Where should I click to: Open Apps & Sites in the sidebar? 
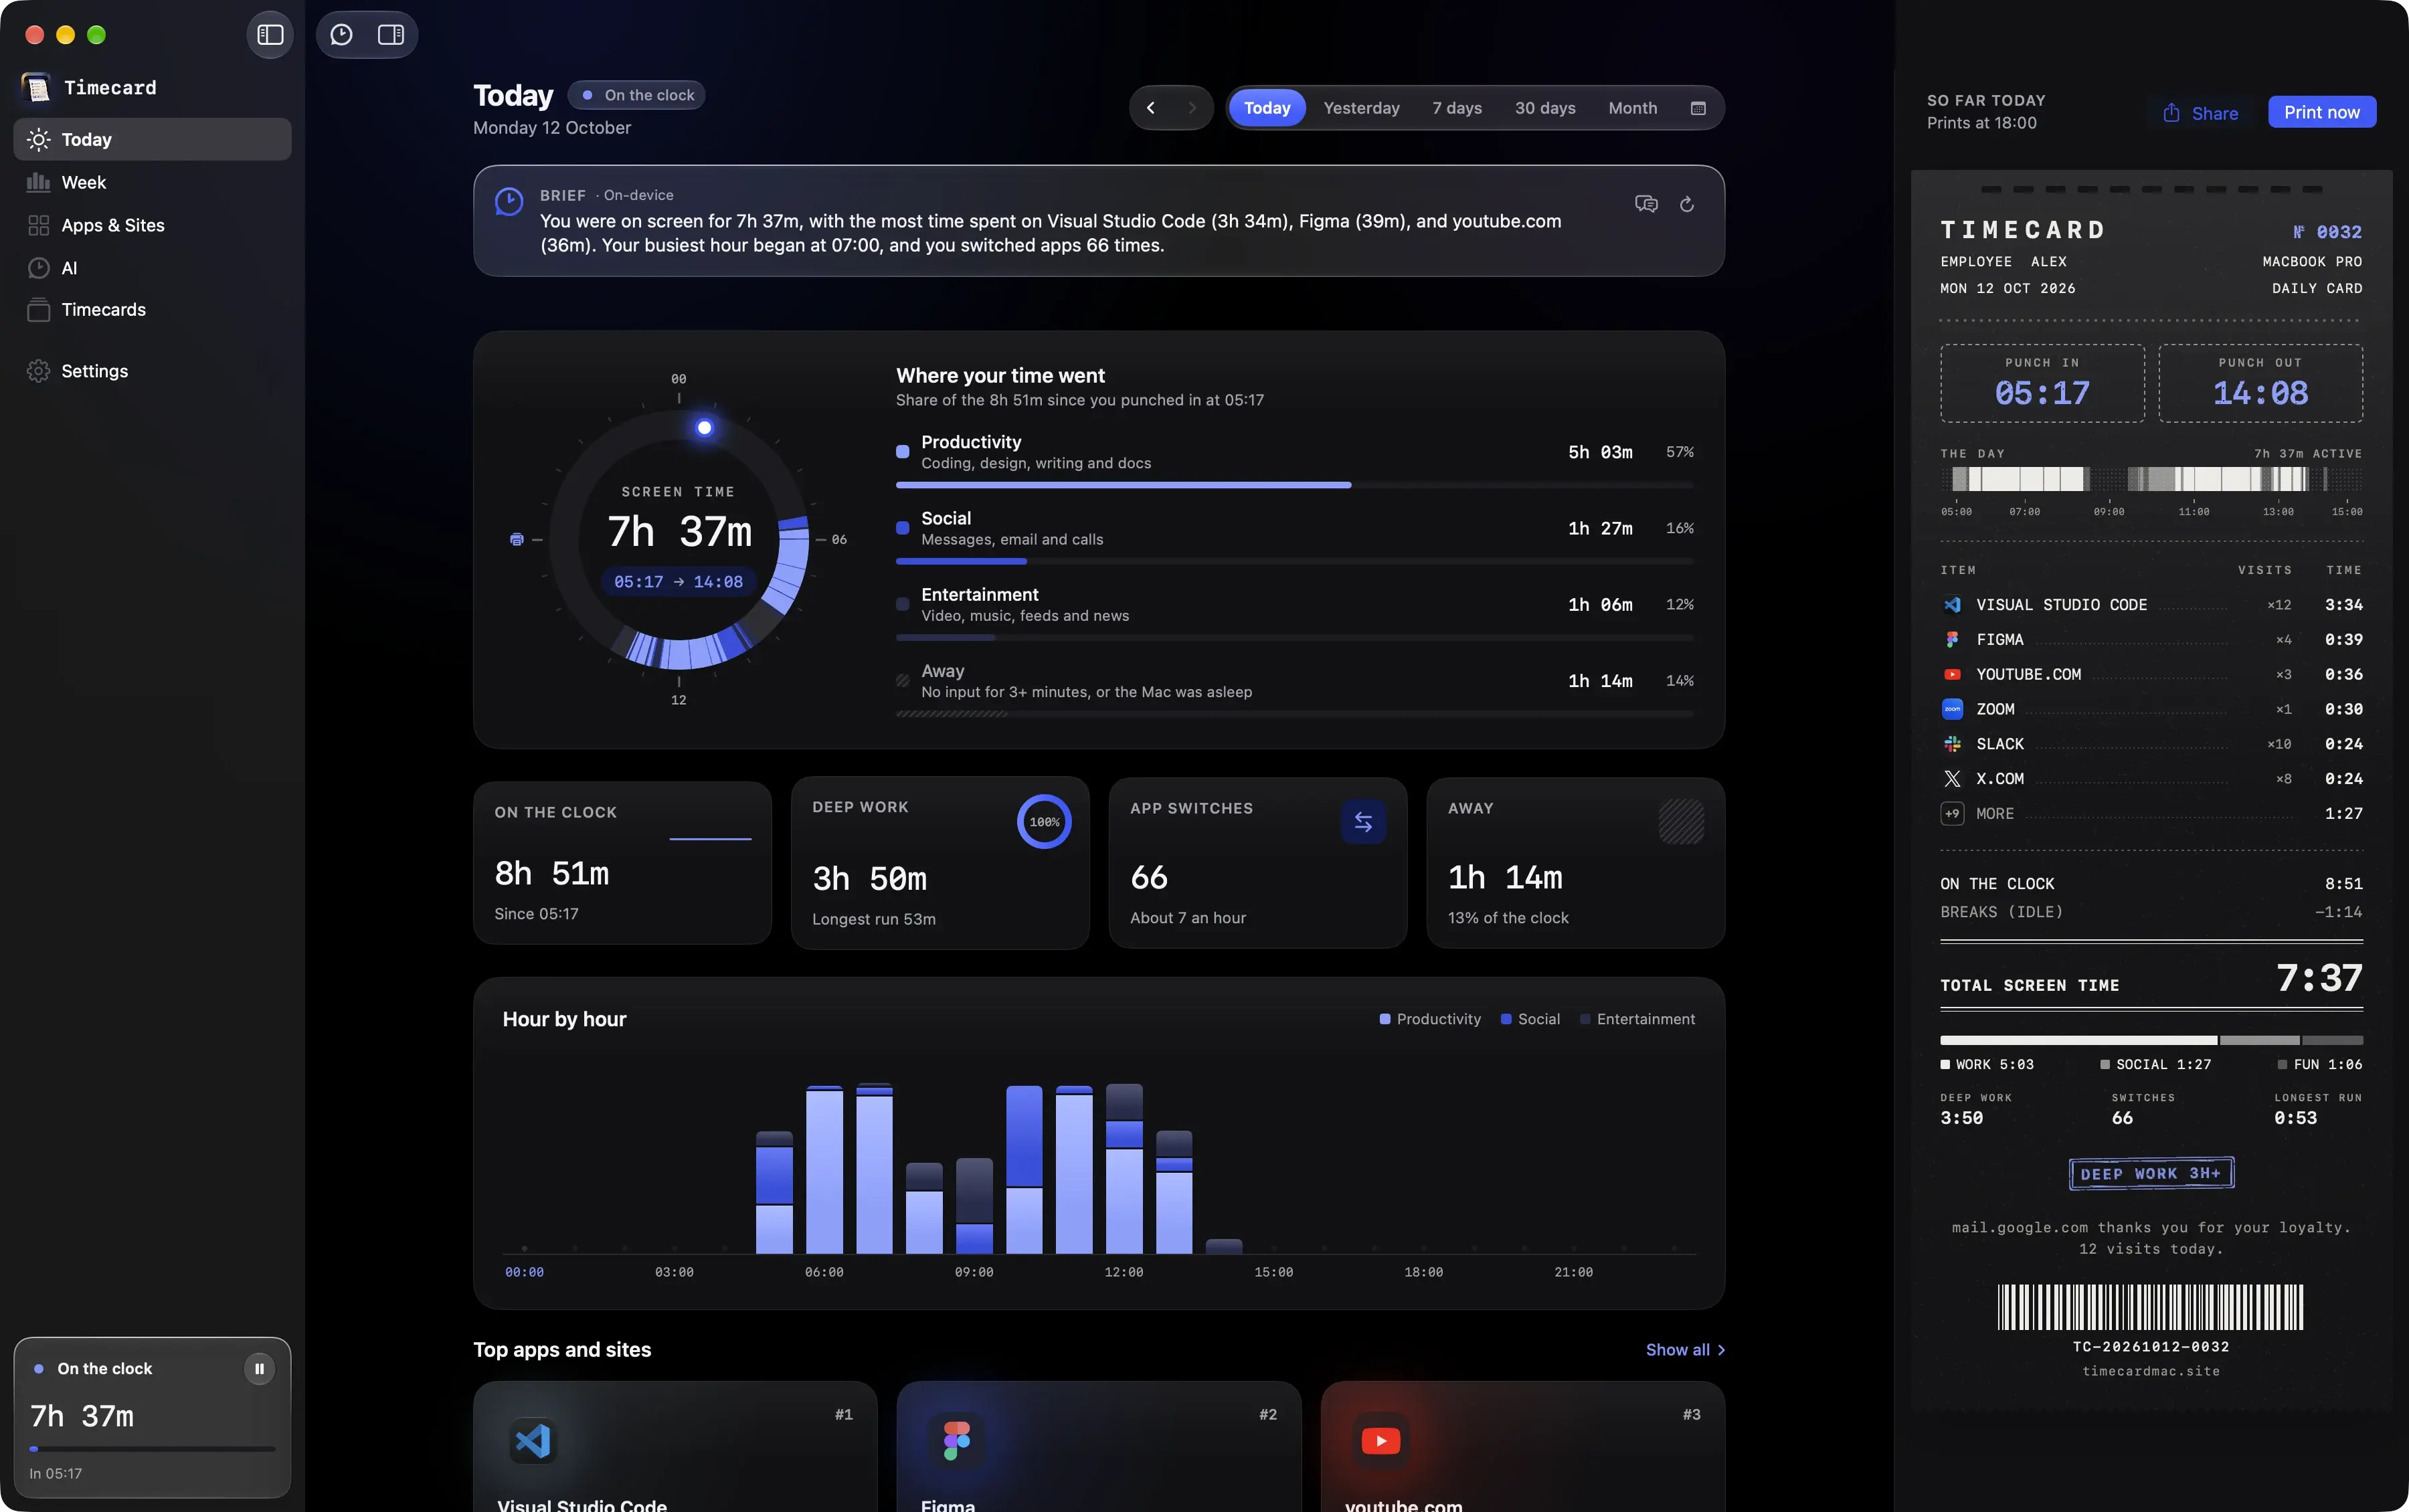(152, 225)
